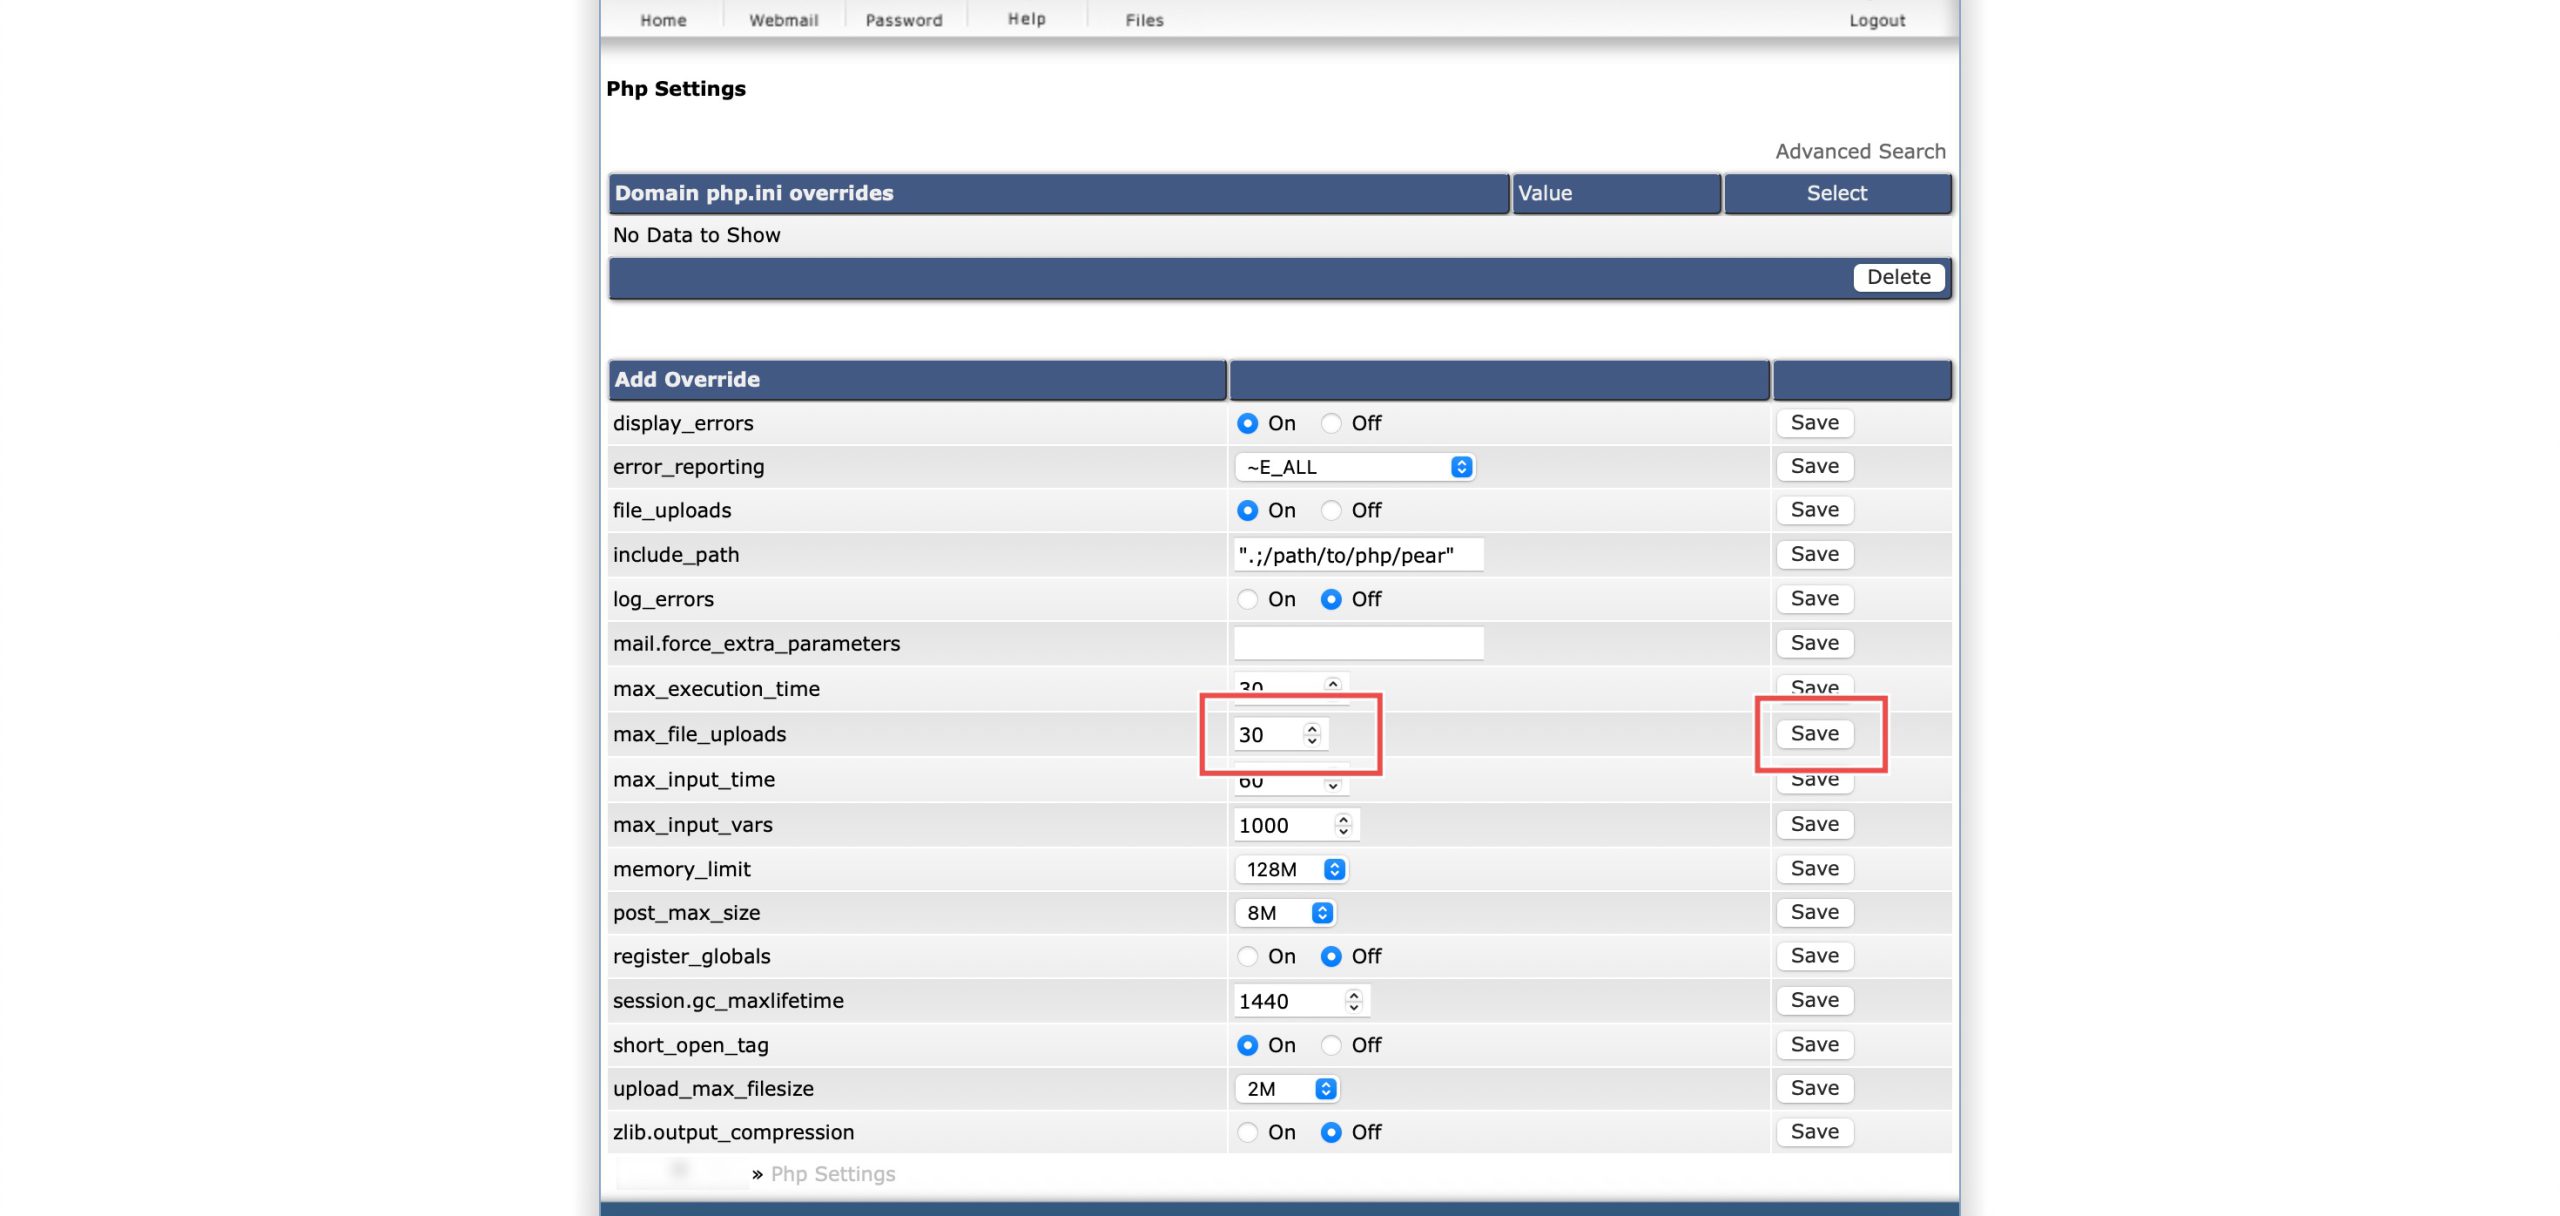Click the max_input_vars stepper arrows
2560x1216 pixels.
coord(1343,825)
